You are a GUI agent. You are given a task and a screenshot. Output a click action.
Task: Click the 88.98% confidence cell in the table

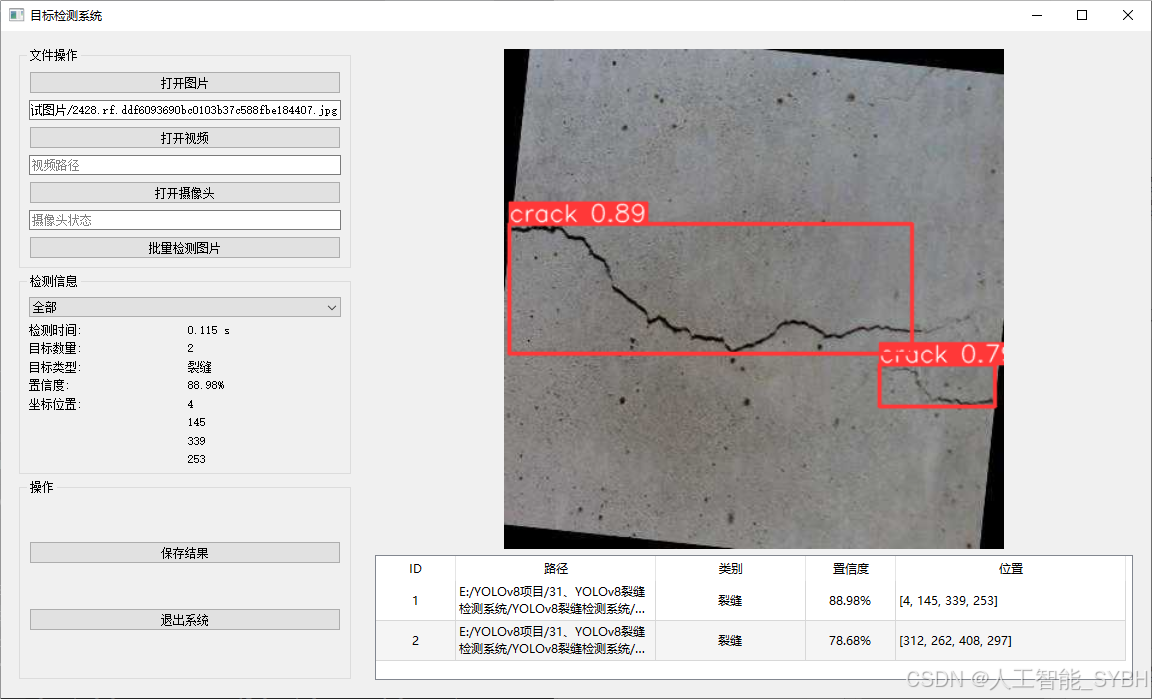pyautogui.click(x=850, y=601)
